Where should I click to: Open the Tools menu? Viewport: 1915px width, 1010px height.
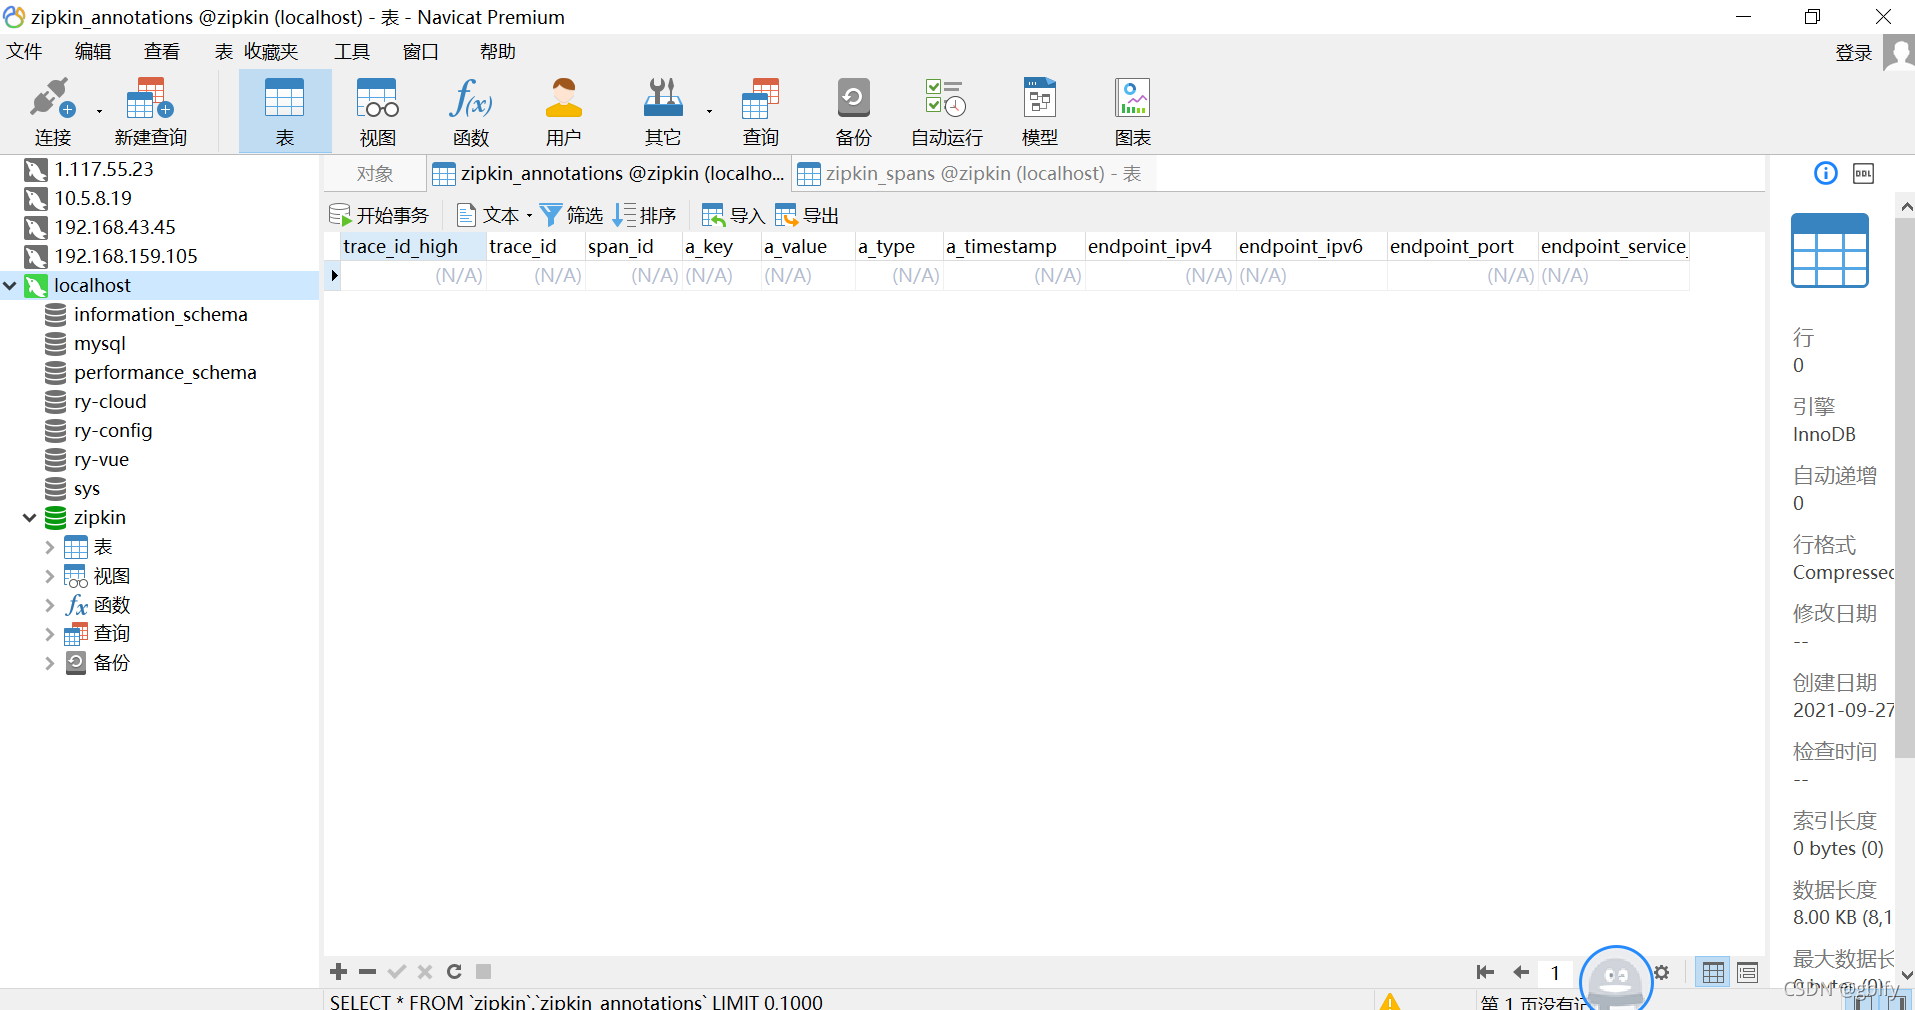coord(352,52)
